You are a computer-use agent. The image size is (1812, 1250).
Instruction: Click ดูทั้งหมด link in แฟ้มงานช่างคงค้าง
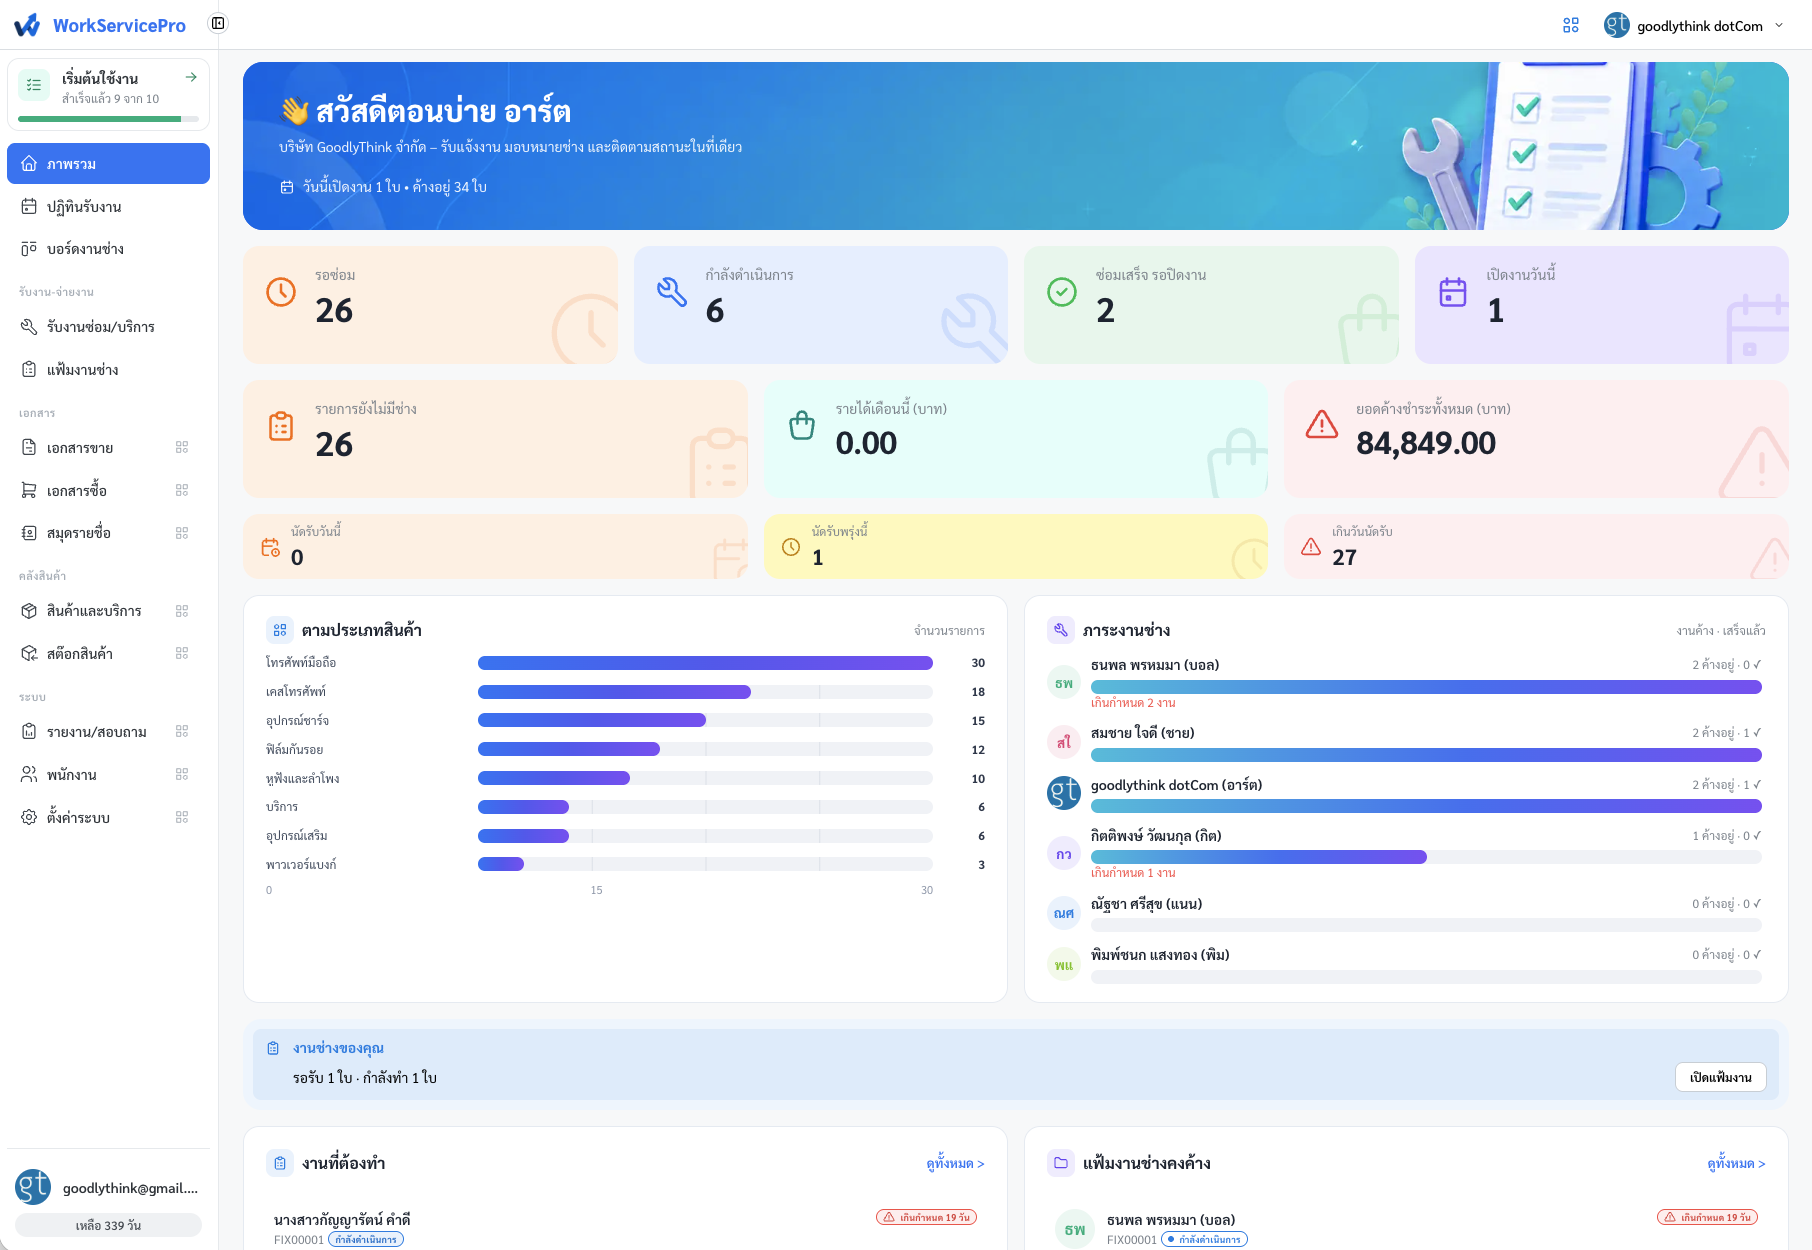(x=1736, y=1163)
